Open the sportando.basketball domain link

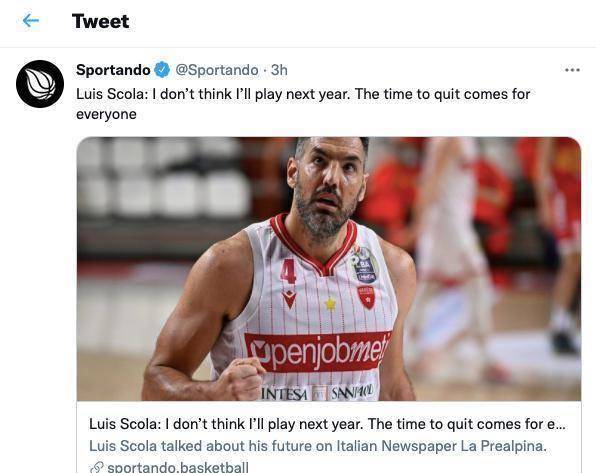178,467
